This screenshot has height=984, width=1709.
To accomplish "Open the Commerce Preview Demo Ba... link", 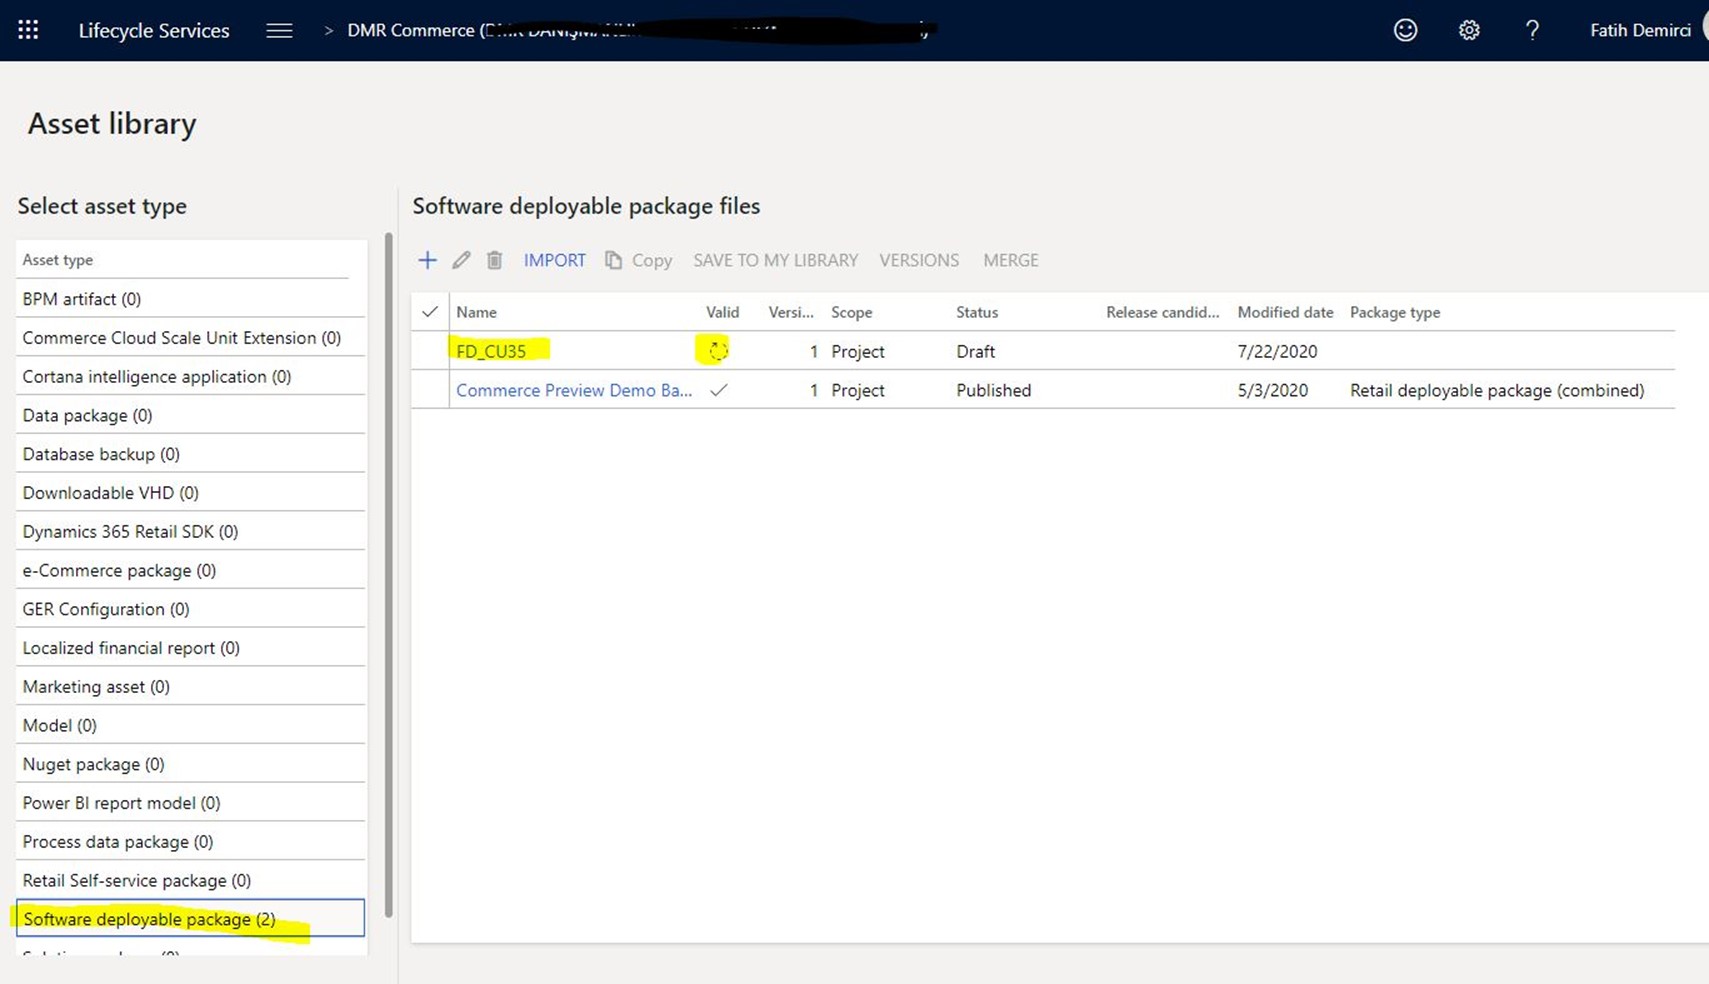I will (x=574, y=390).
